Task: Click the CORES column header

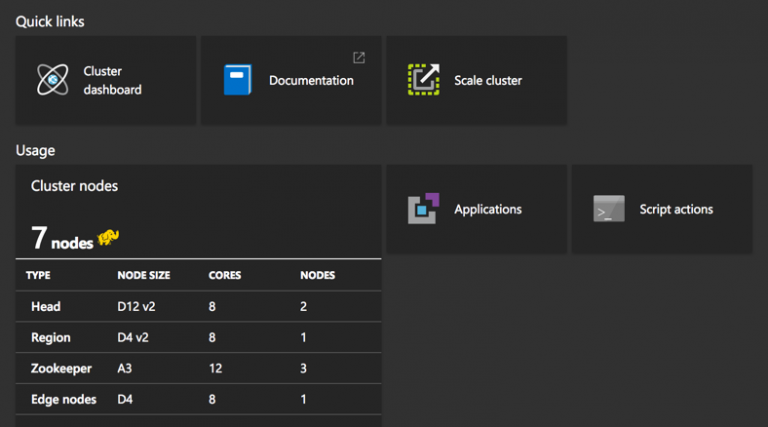Action: click(x=223, y=275)
